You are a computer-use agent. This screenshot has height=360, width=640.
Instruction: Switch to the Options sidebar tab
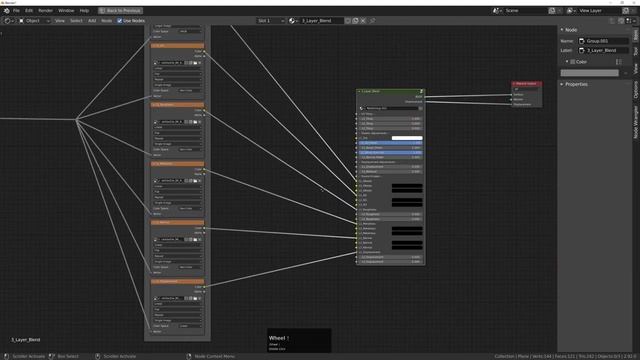636,90
